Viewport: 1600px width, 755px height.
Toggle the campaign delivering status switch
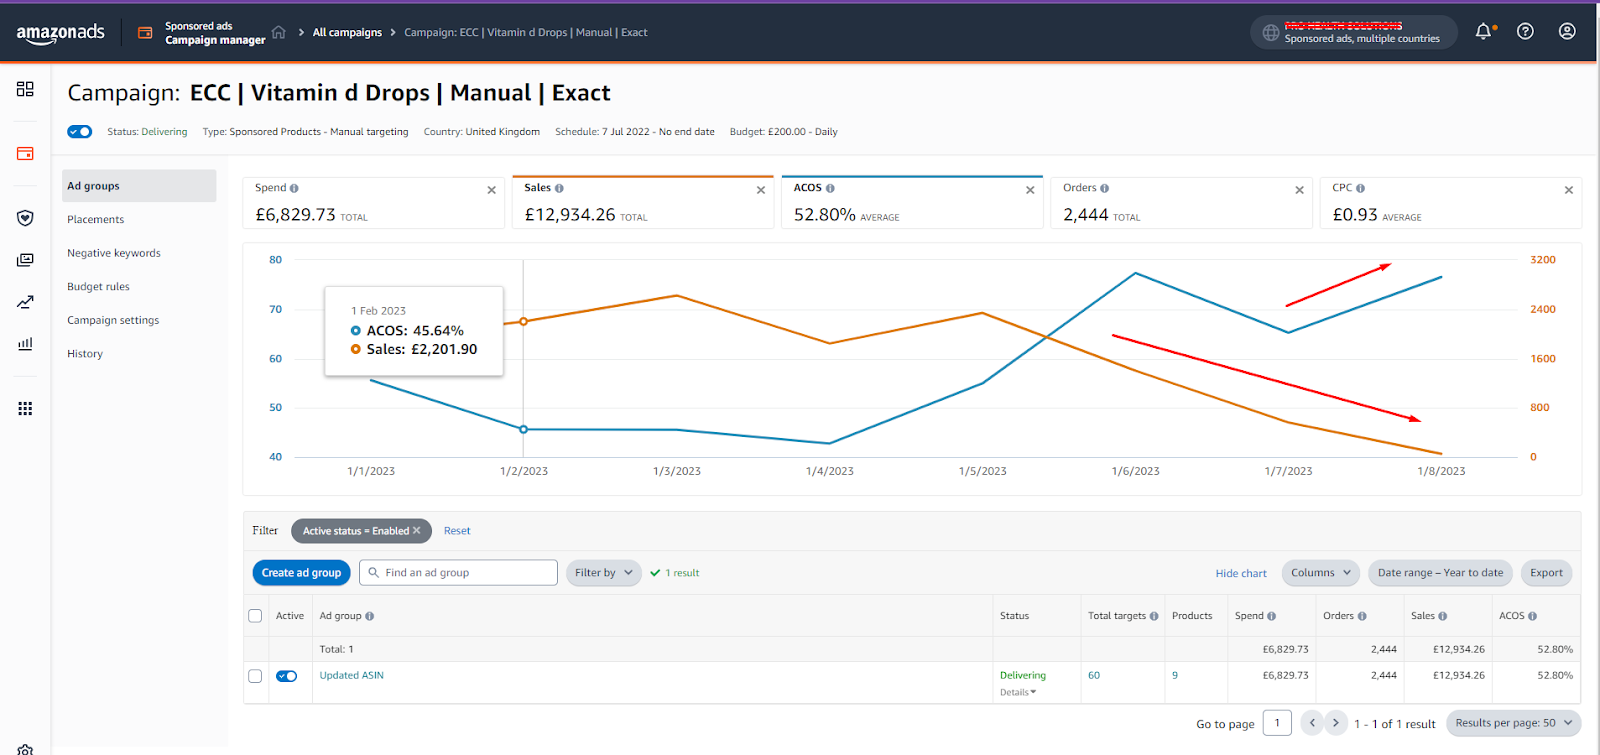tap(80, 132)
